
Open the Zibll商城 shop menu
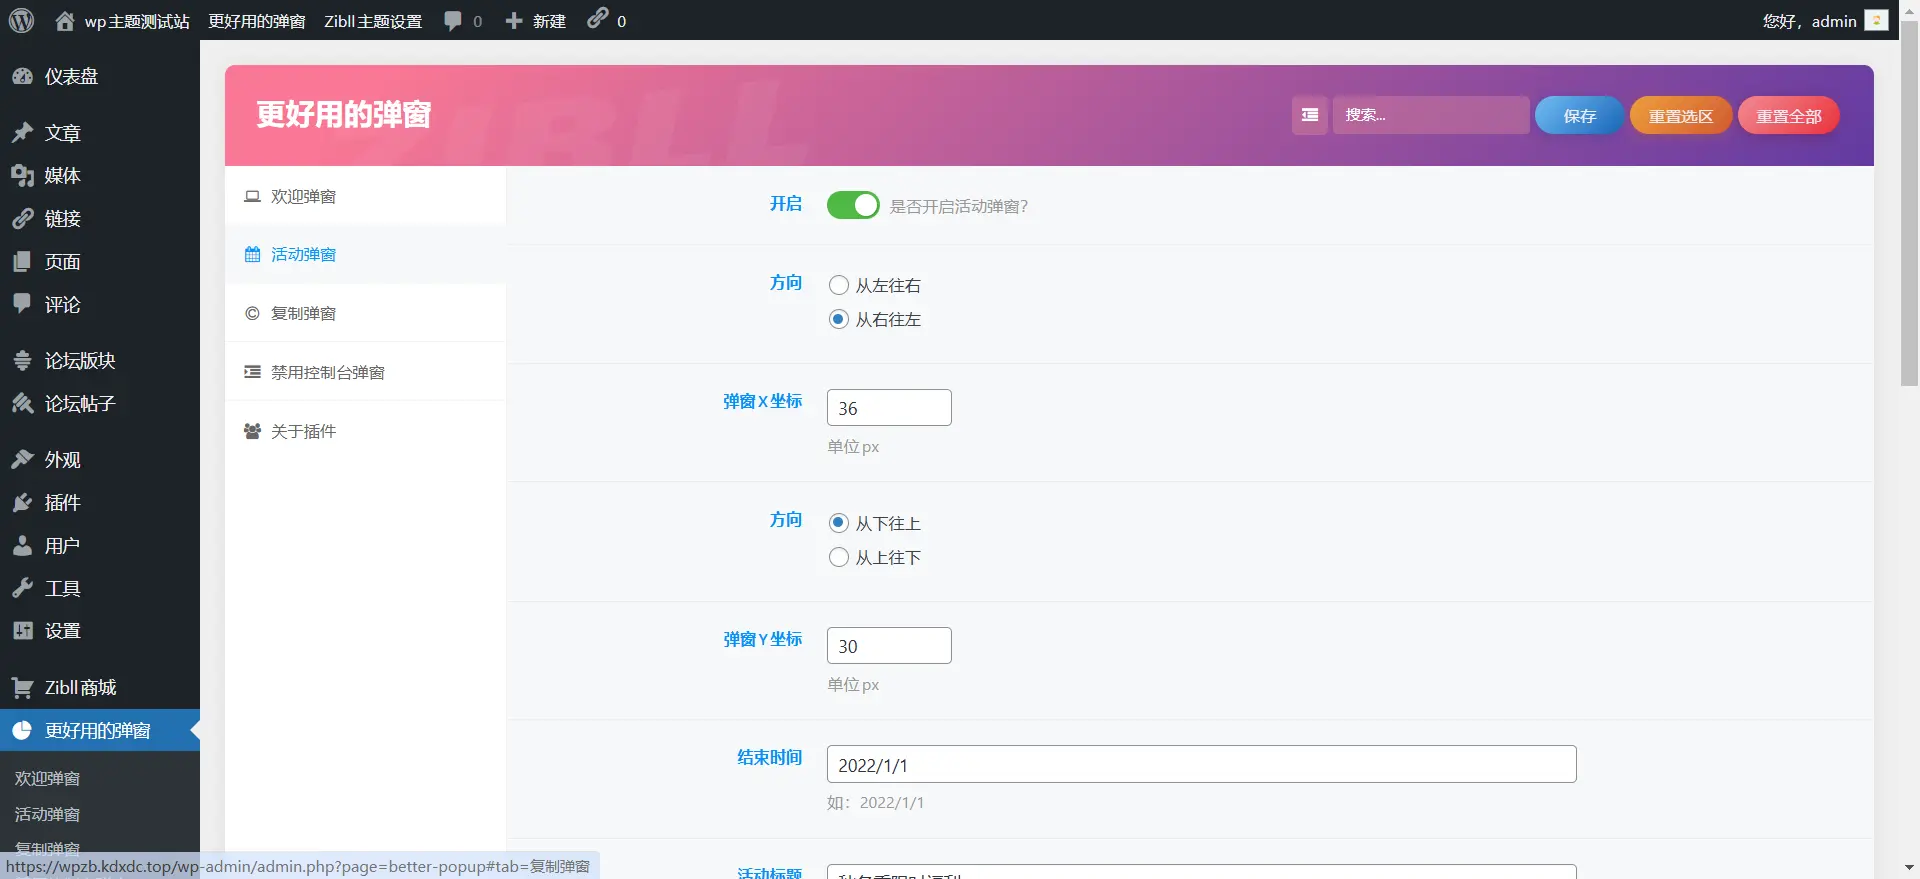[x=80, y=688]
